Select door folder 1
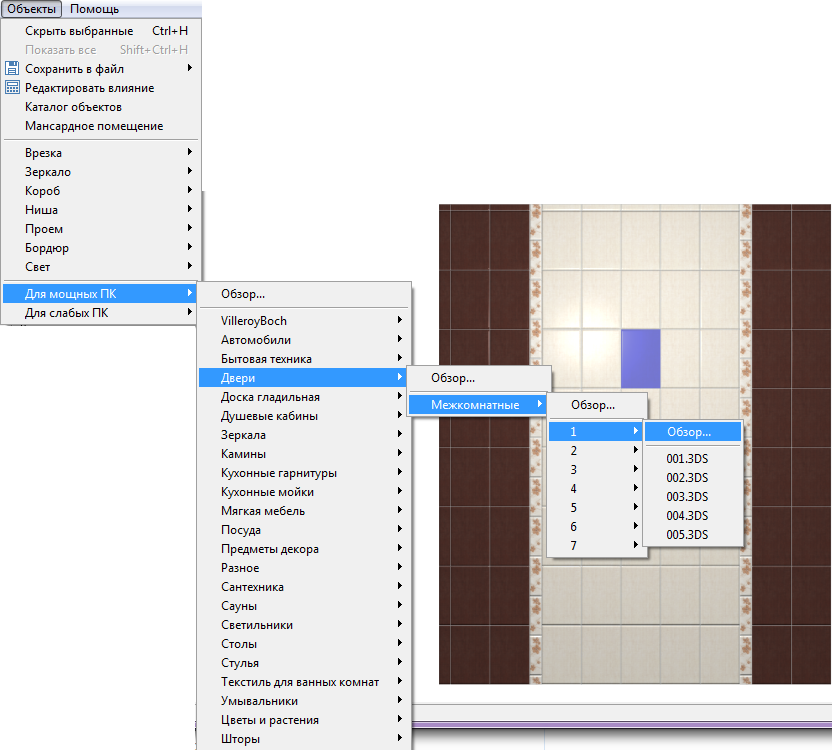 (595, 432)
